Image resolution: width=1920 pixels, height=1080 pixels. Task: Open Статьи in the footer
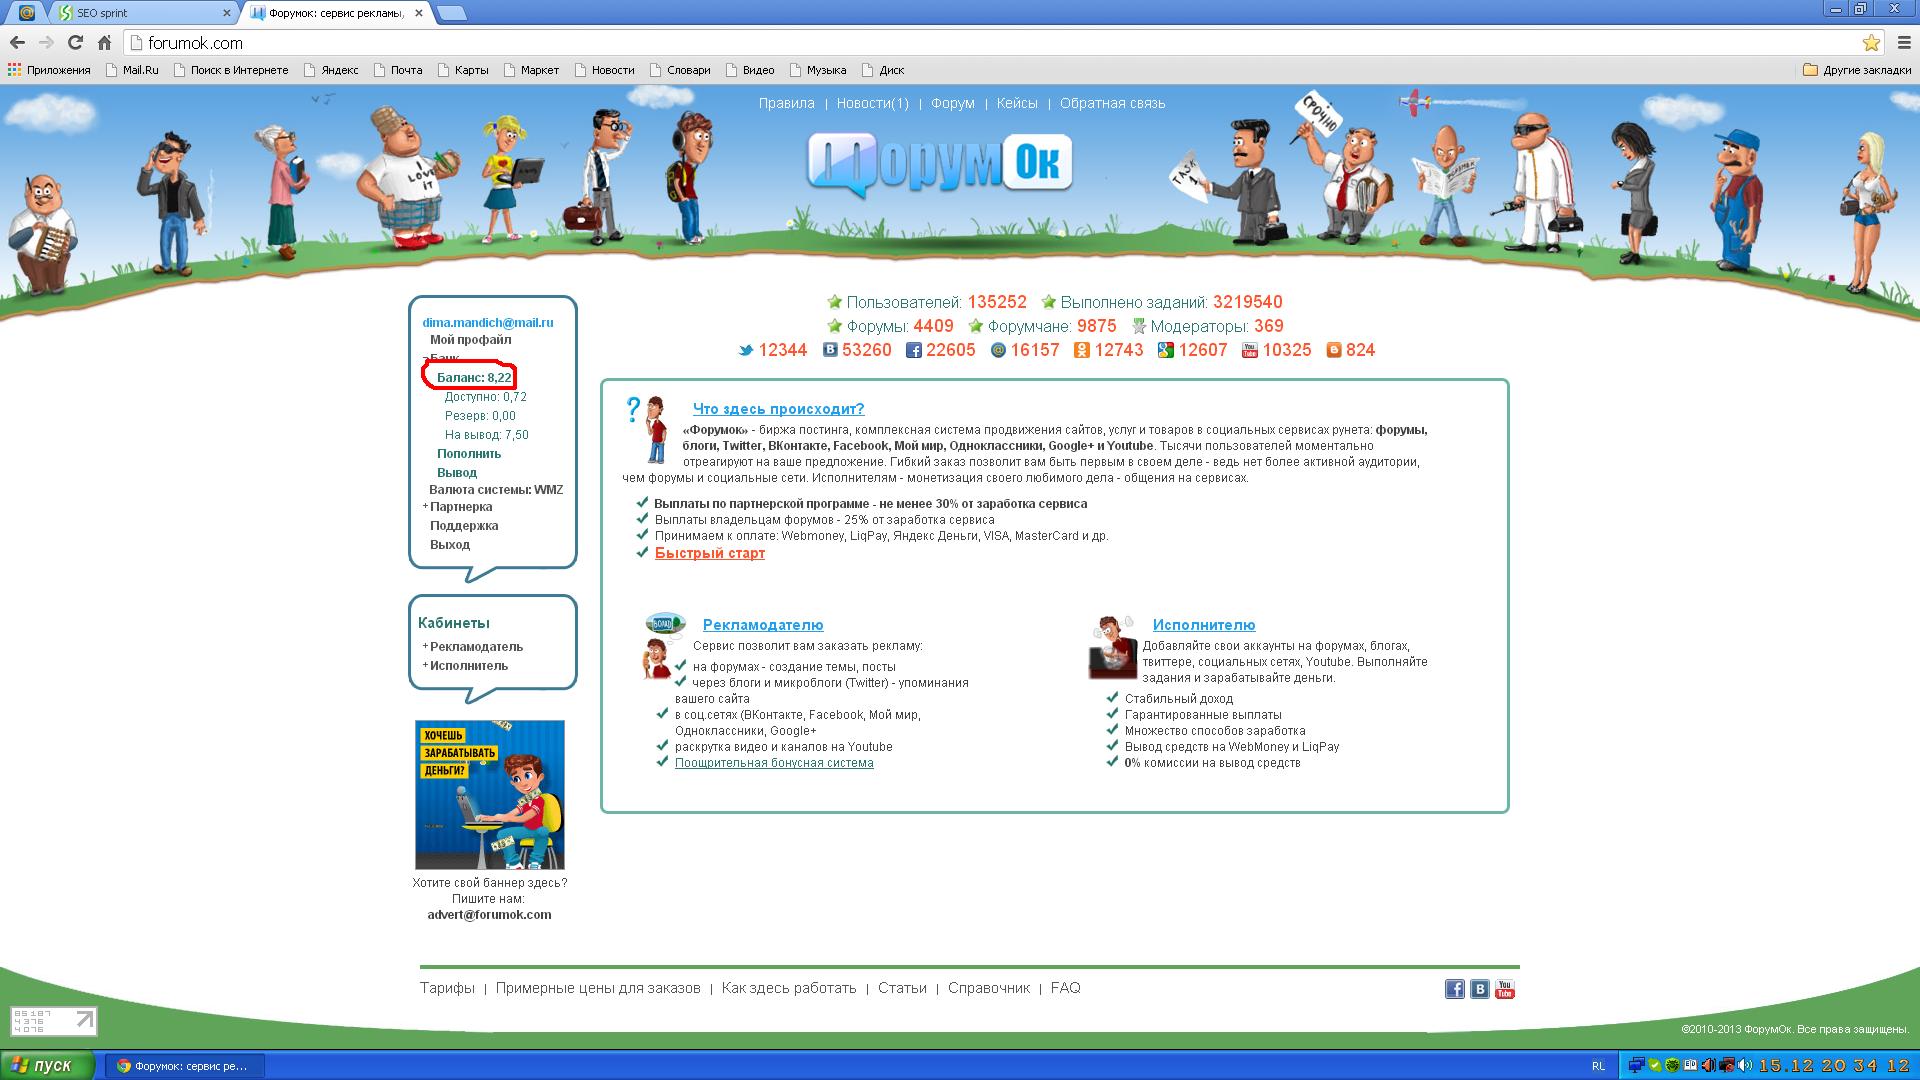(902, 988)
